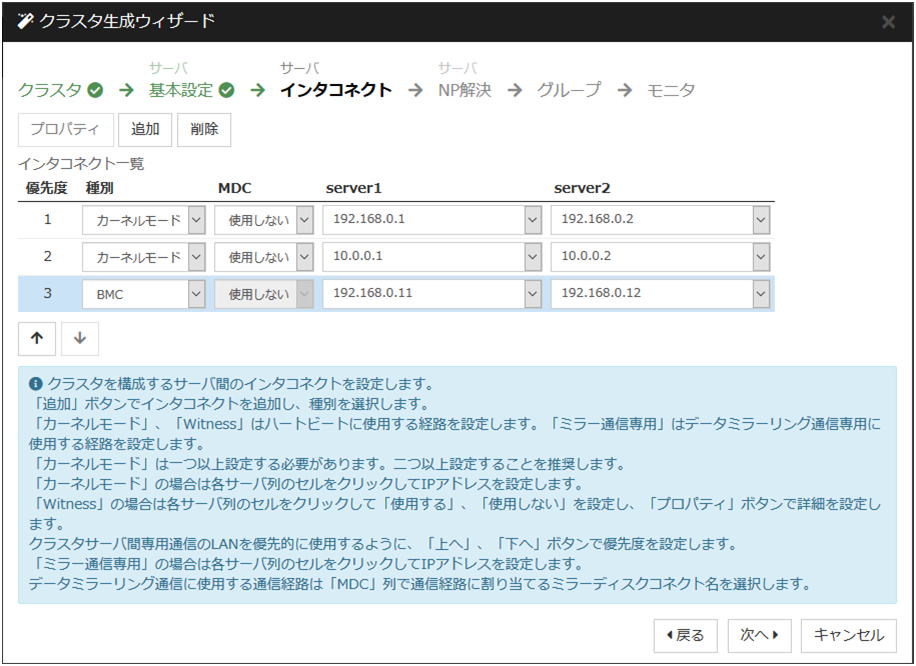This screenshot has width=916, height=666.
Task: Go back with the 戻る button
Action: click(x=685, y=635)
